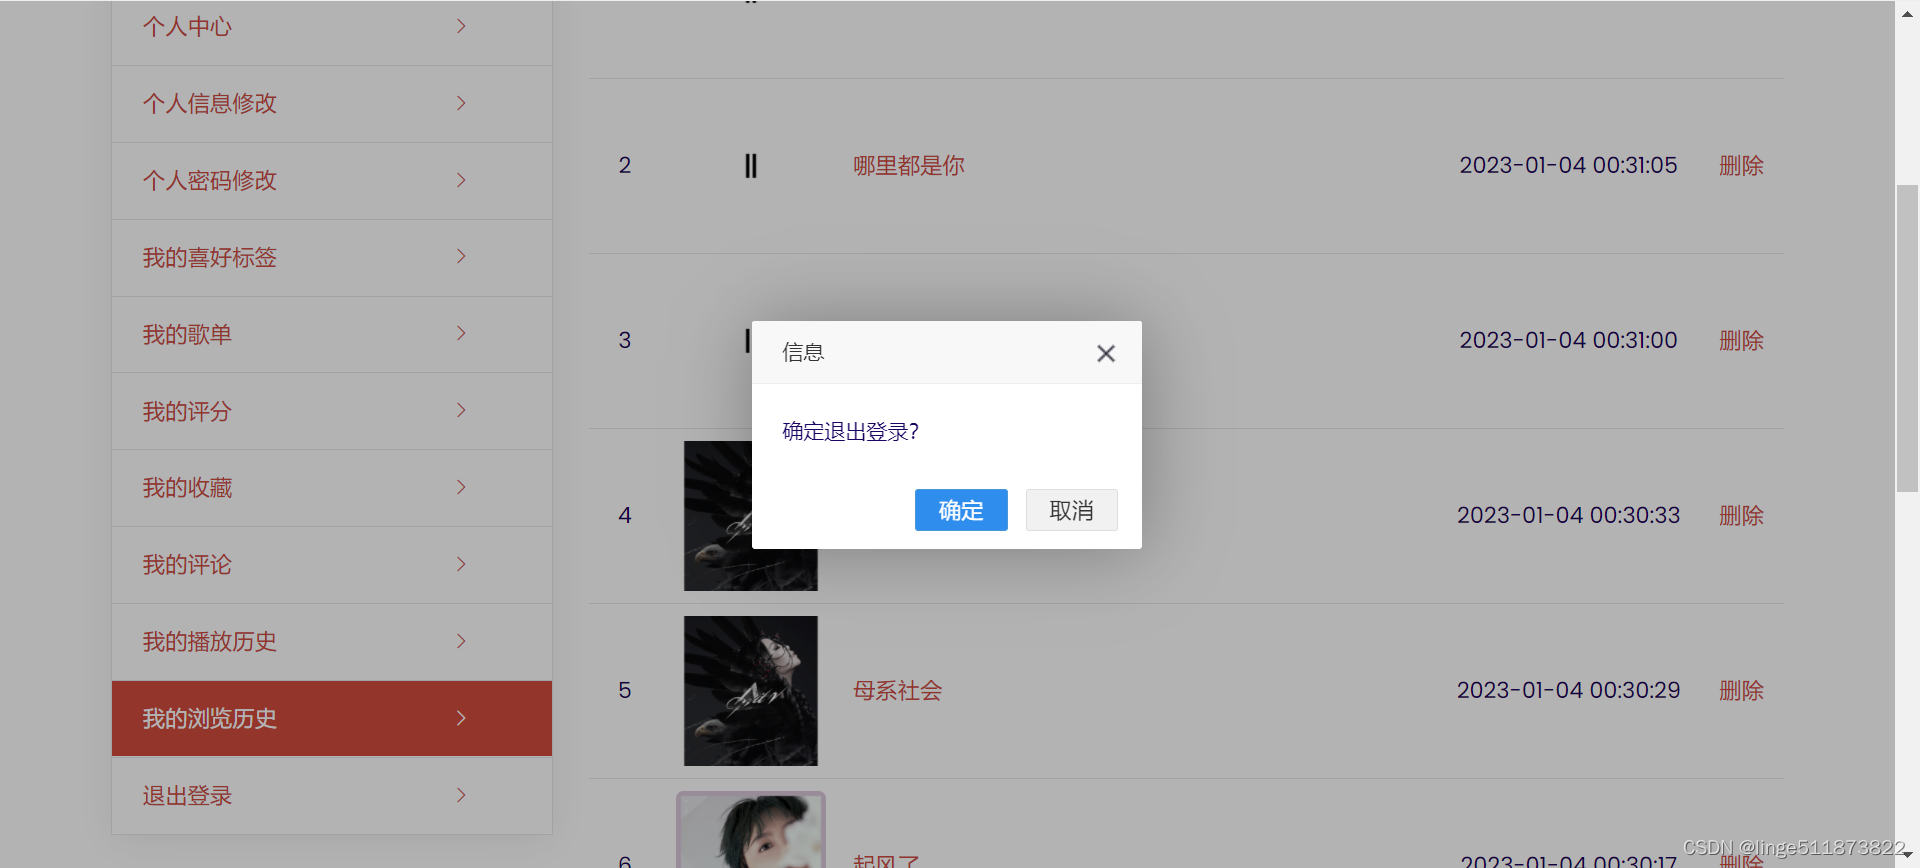Click the placeholder image icon in row 2

pos(751,166)
